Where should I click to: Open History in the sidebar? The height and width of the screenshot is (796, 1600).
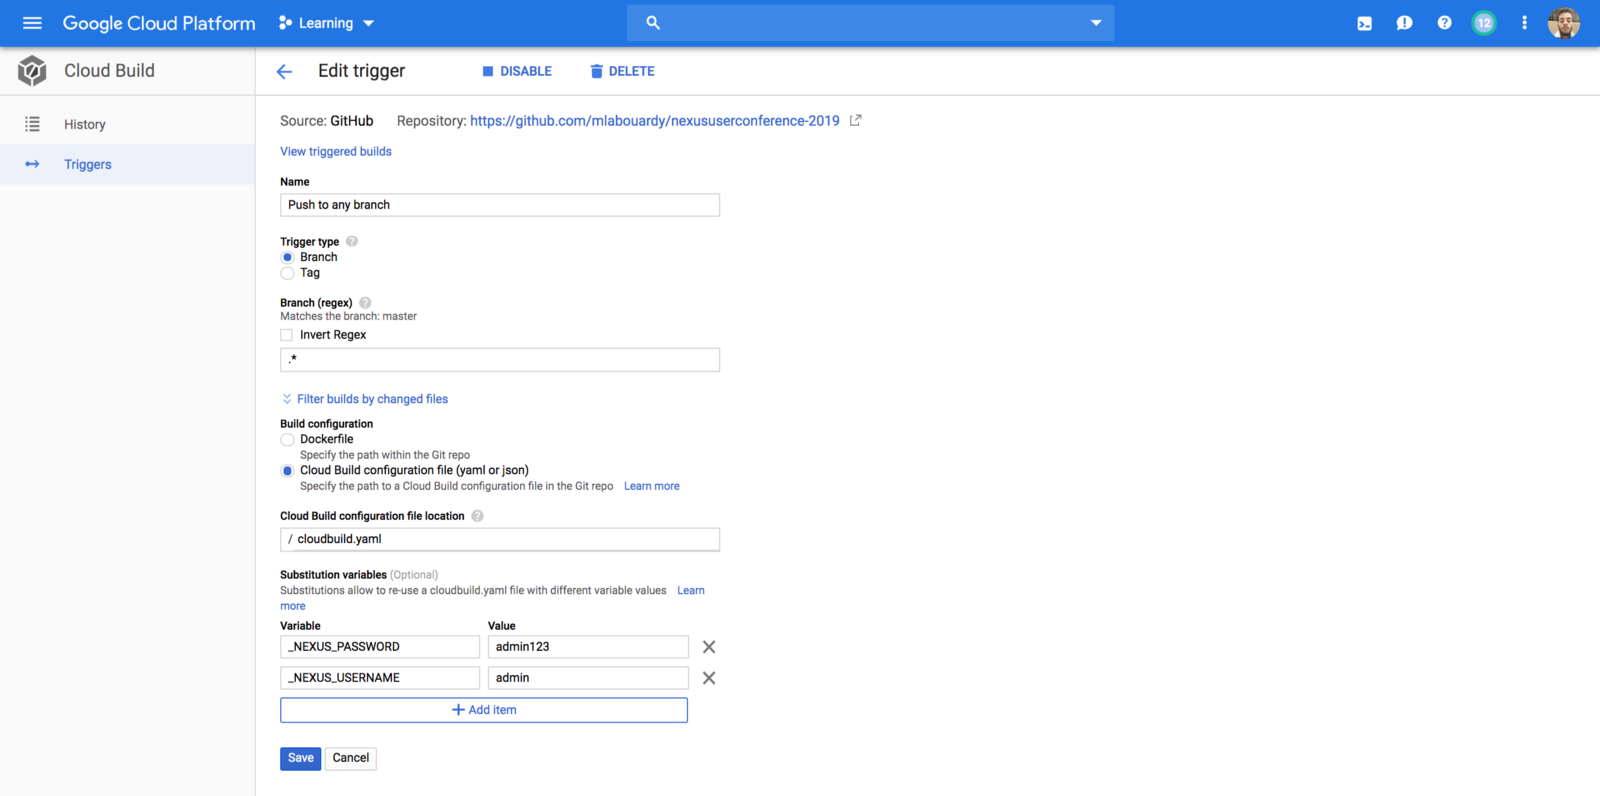(x=85, y=125)
